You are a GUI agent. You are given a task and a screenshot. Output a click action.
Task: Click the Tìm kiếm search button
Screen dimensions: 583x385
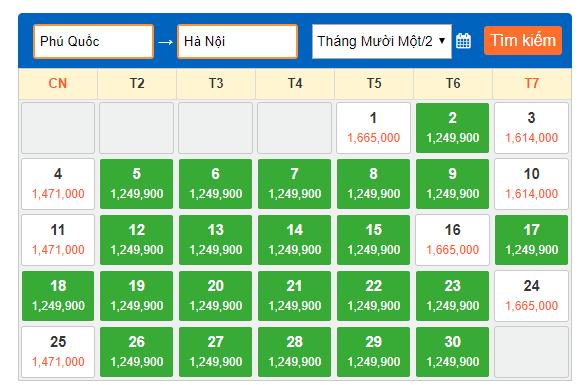(523, 41)
